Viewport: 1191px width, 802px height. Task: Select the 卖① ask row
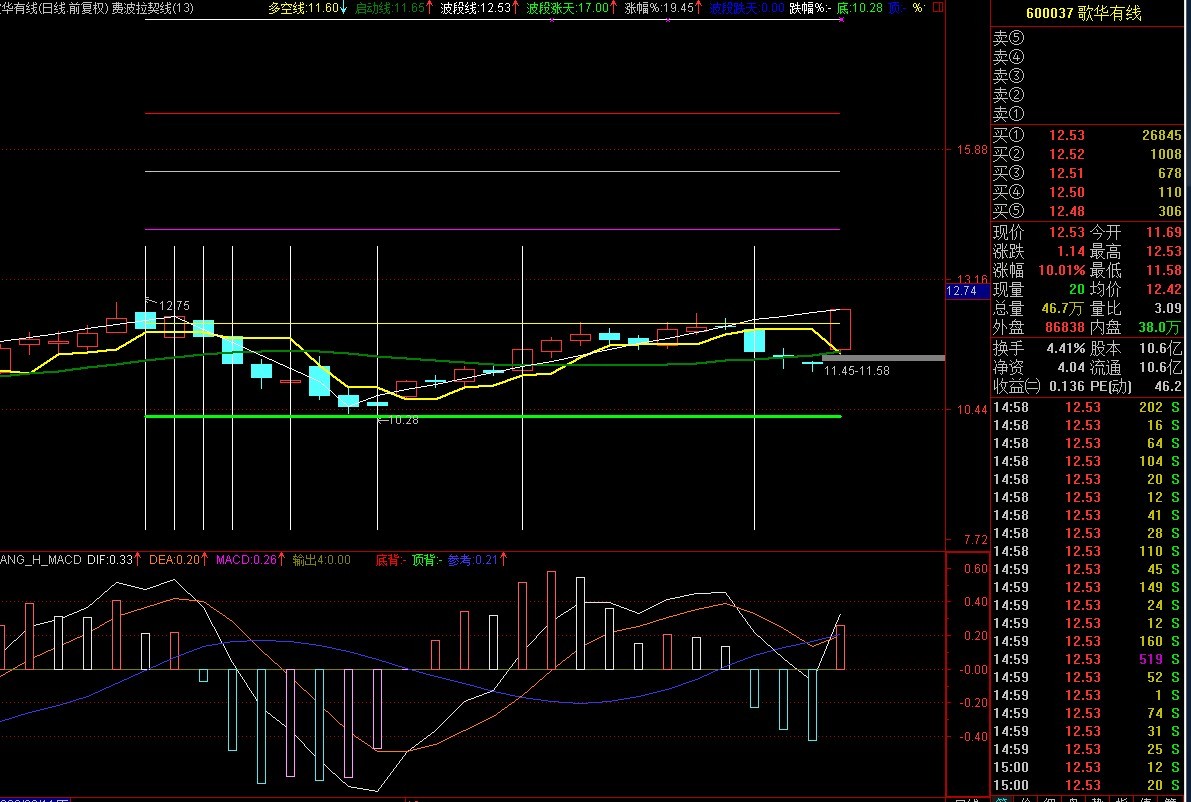(1088, 115)
